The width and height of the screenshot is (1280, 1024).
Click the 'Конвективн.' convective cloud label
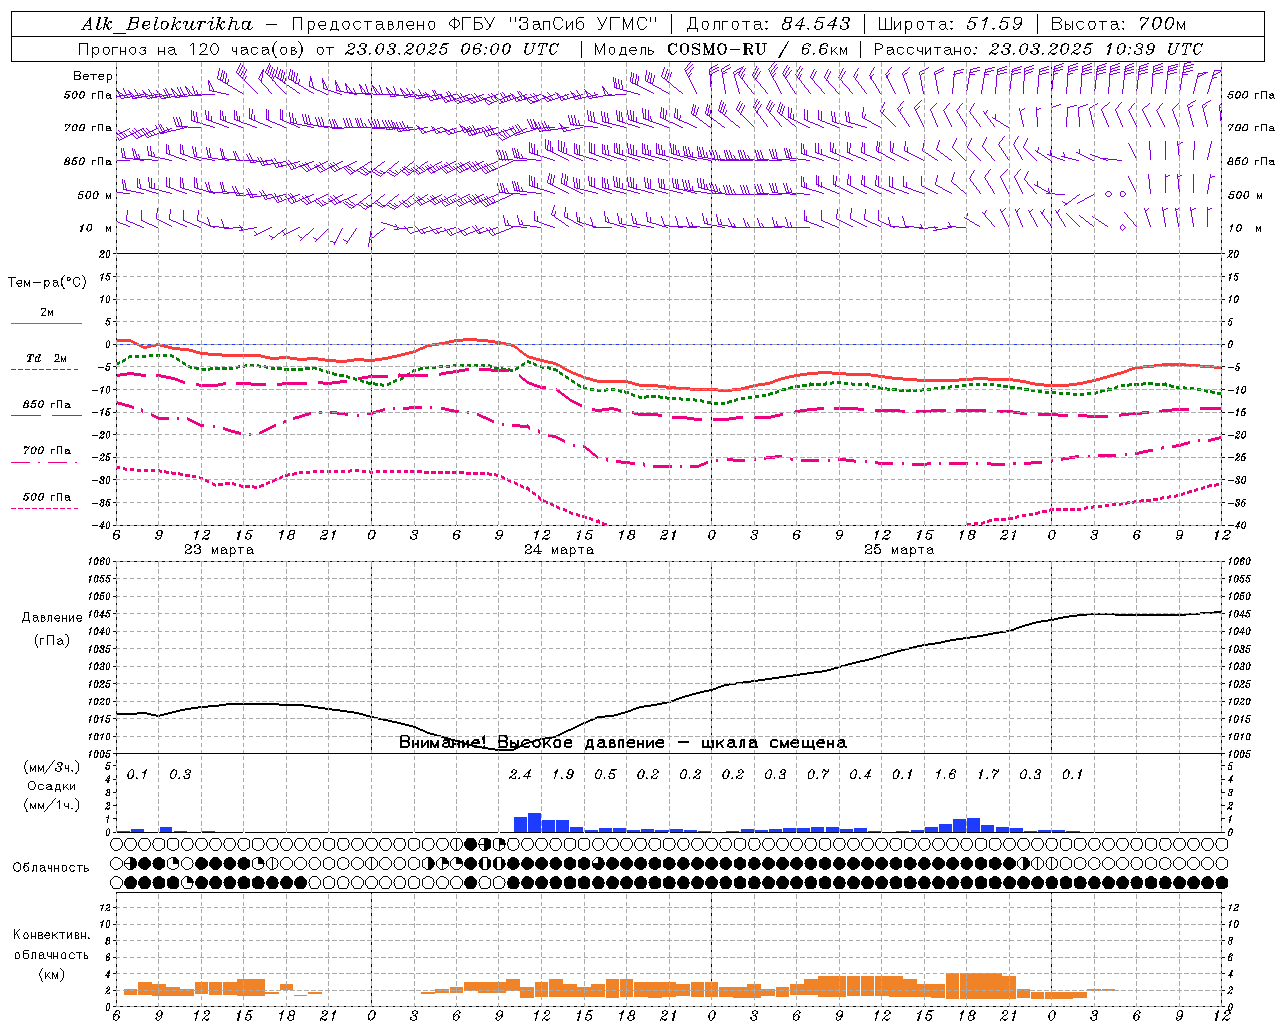pyautogui.click(x=51, y=935)
